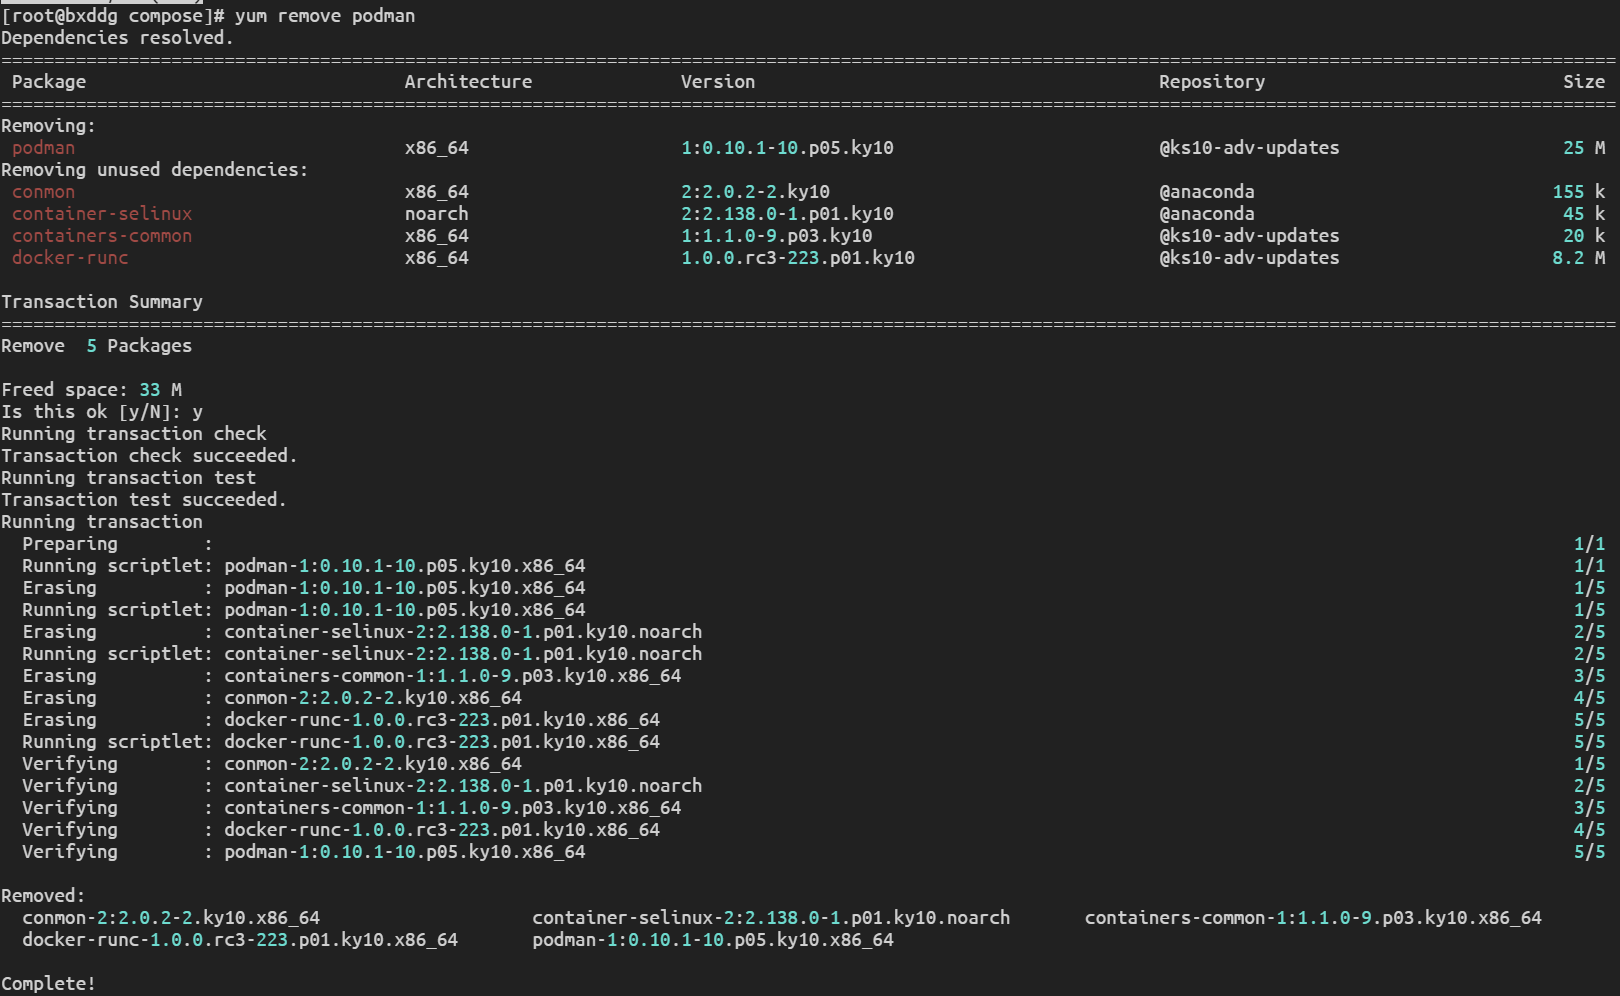Click the 'Dependencies resolved.' line
The height and width of the screenshot is (996, 1620).
(117, 38)
